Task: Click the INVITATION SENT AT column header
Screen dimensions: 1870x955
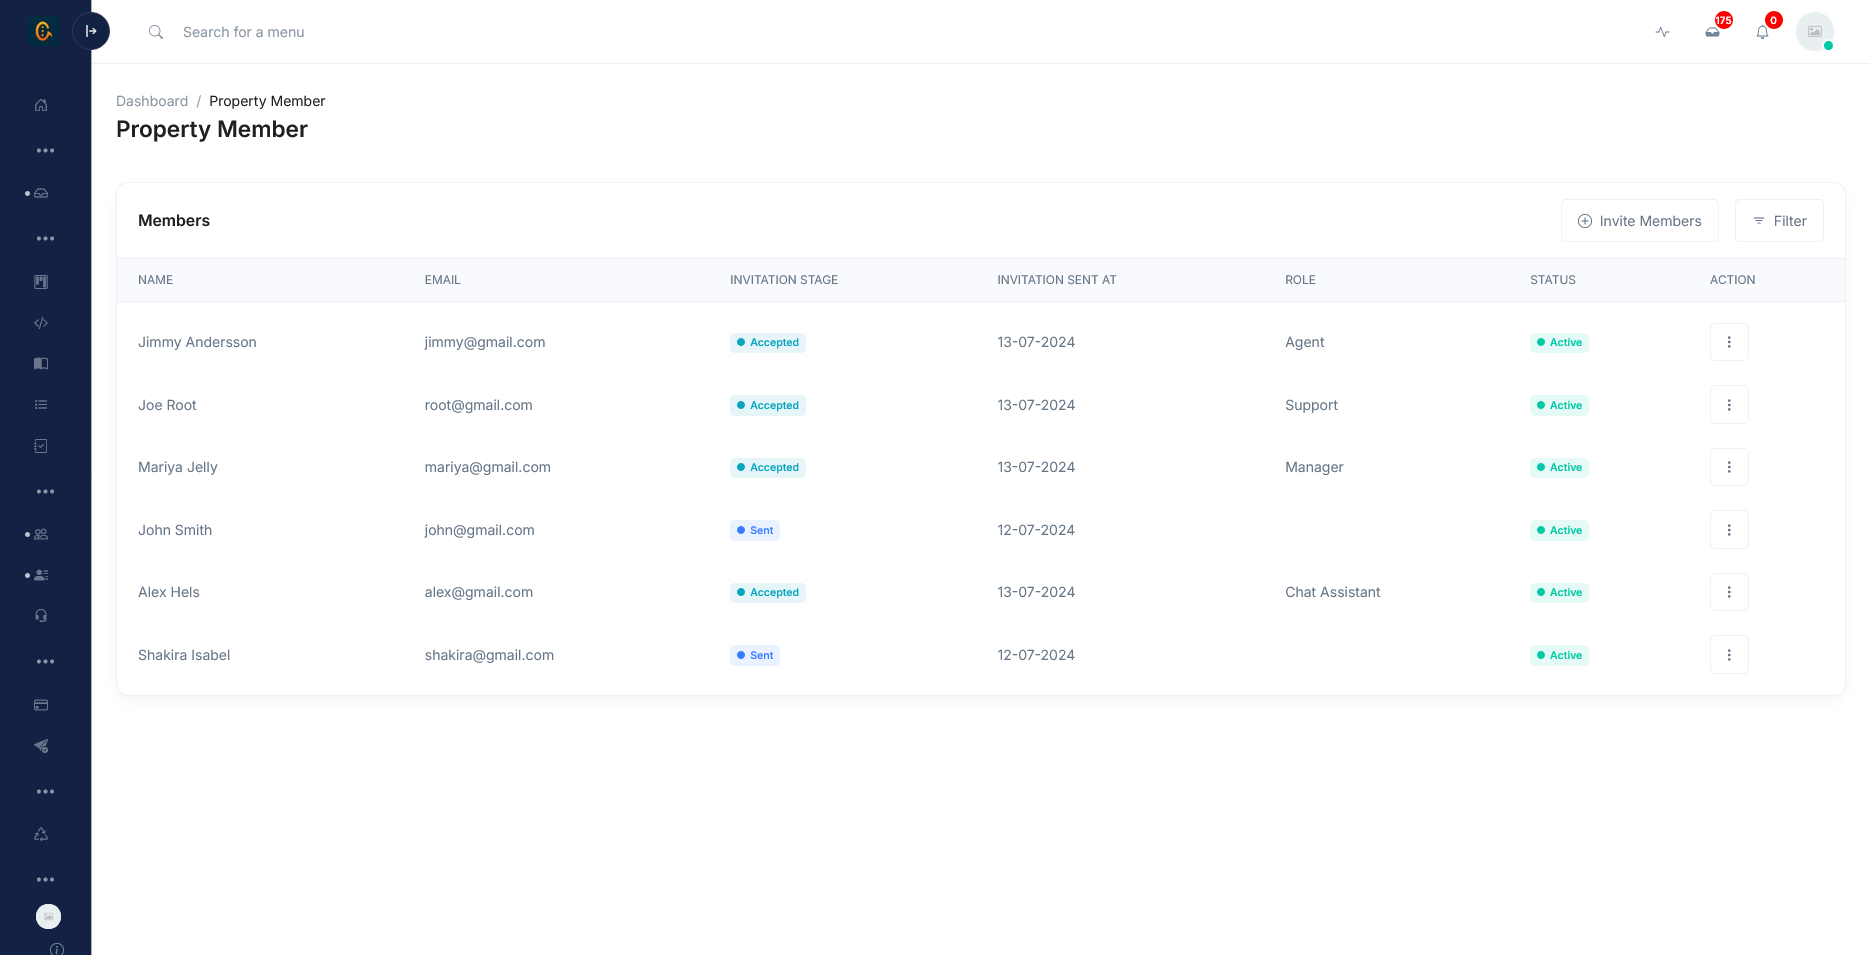Action: point(1056,280)
